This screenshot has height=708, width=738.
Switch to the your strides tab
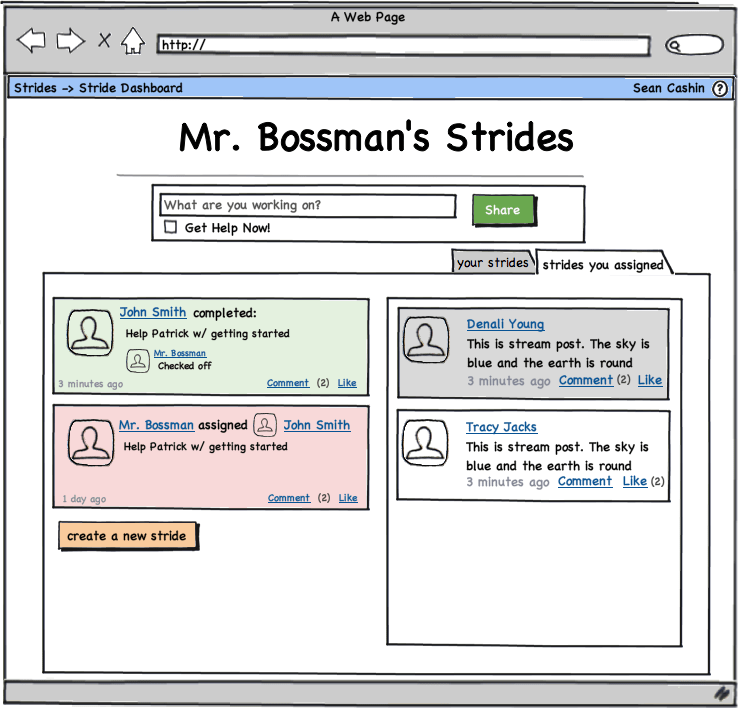tap(492, 263)
